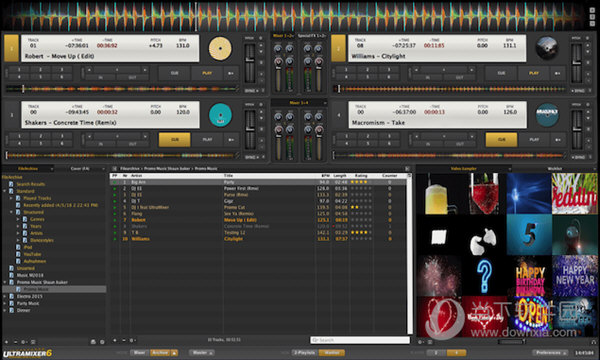
Task: Switch to the SpecialFX 1+2 tab
Action: click(x=311, y=36)
